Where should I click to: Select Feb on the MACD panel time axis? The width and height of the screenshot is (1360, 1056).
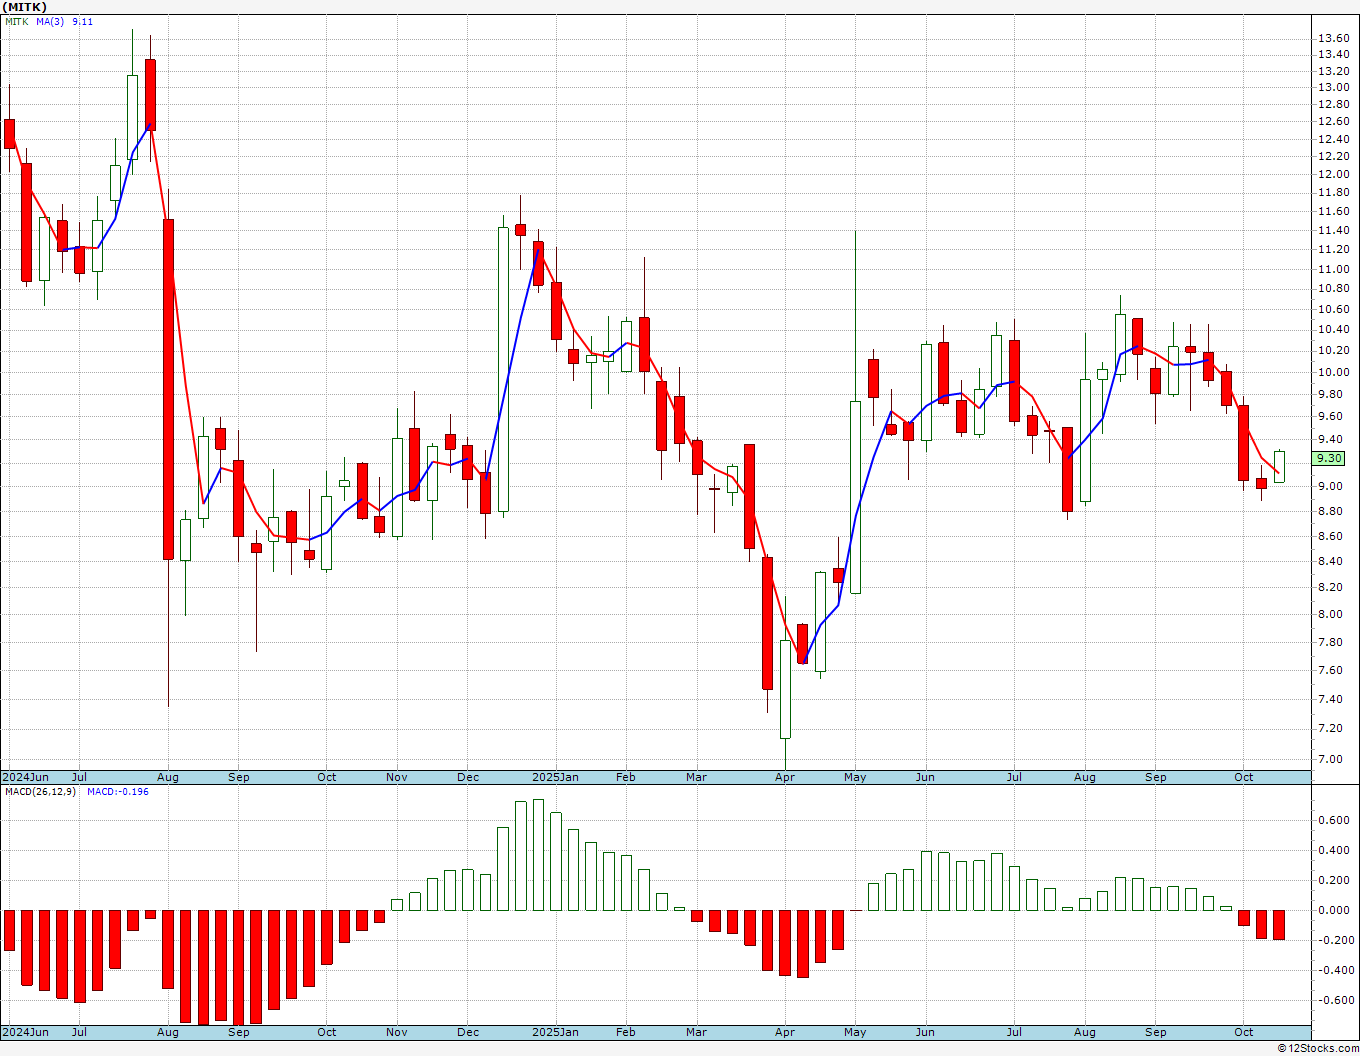[x=626, y=1032]
